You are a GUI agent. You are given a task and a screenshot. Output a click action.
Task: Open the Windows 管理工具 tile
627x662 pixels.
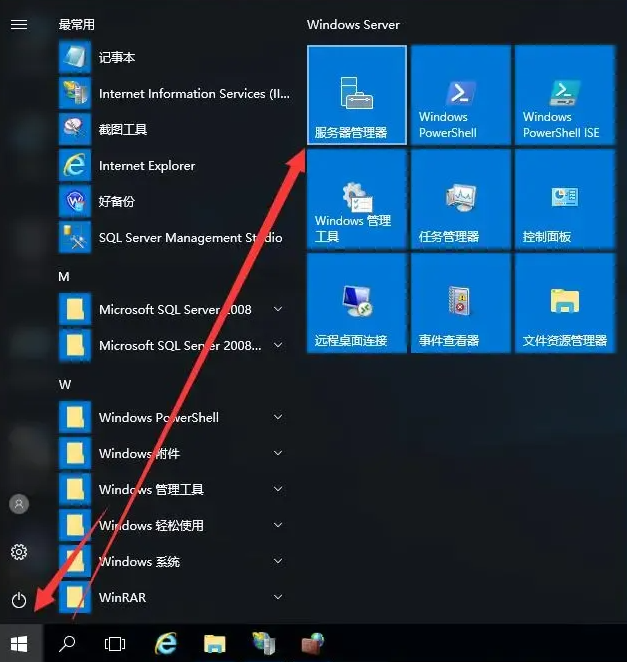click(357, 199)
